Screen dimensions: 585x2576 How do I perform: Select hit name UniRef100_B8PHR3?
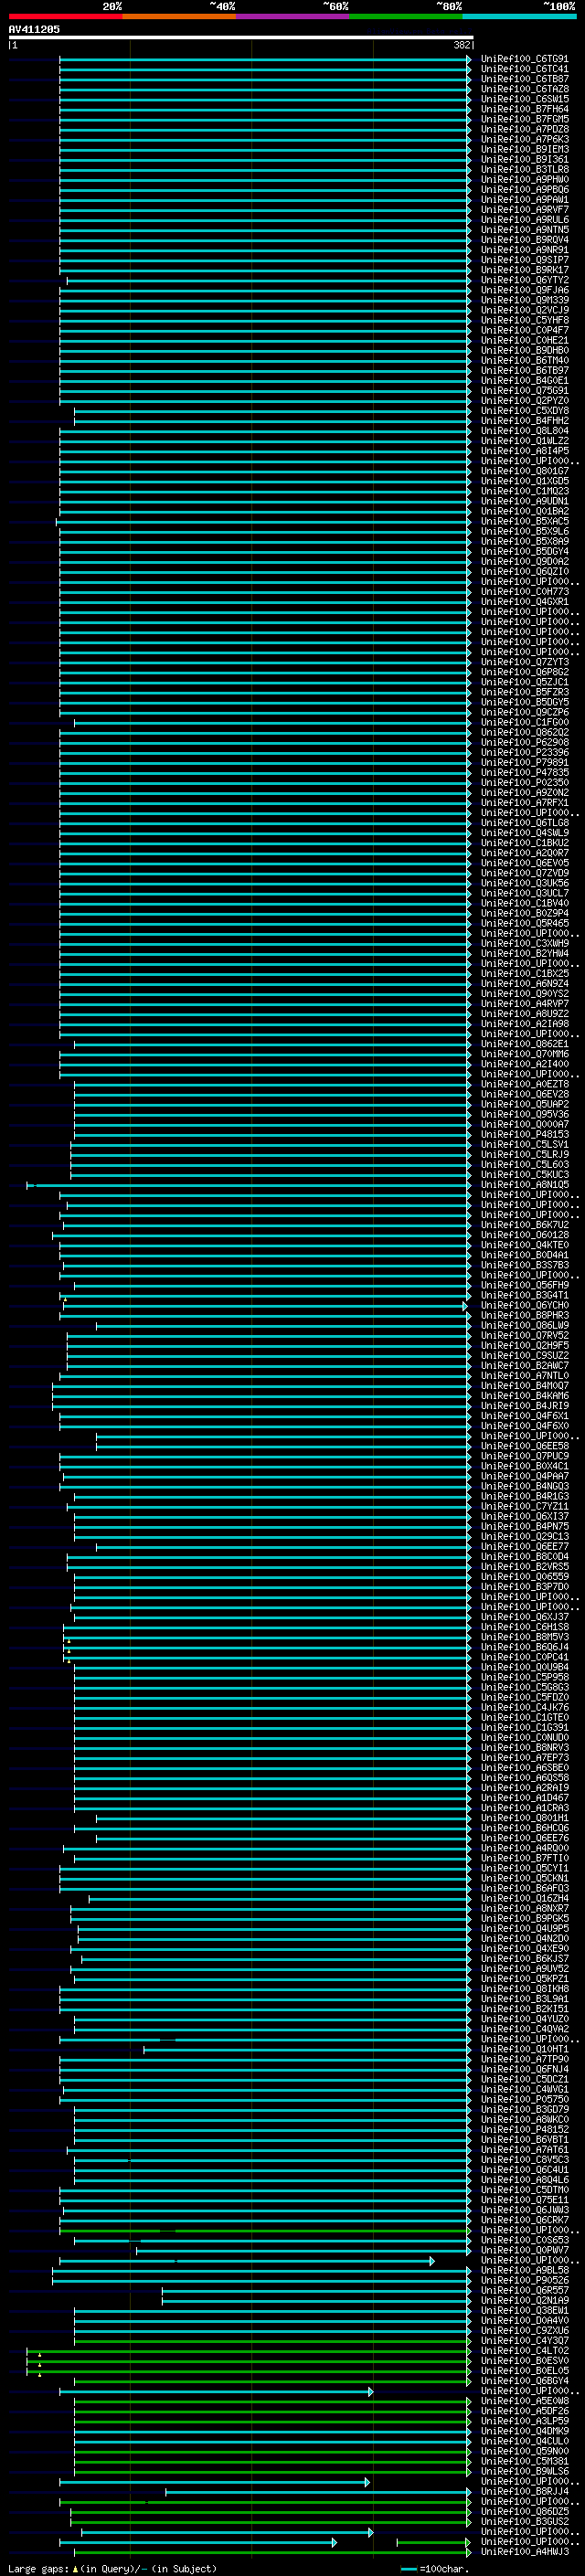tap(524, 1315)
